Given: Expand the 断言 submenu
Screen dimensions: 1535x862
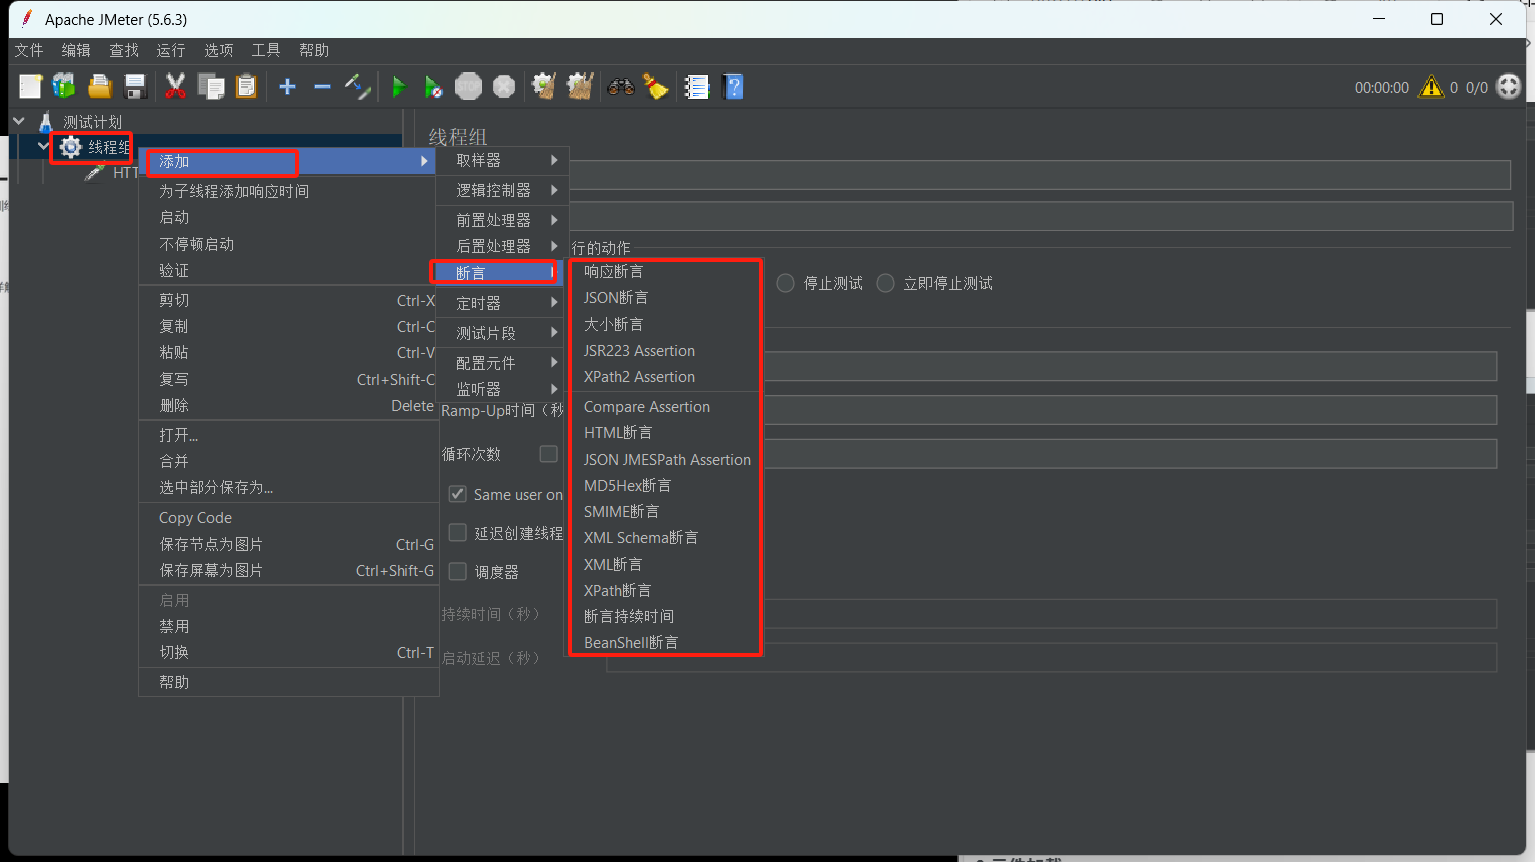Looking at the screenshot, I should click(x=501, y=272).
